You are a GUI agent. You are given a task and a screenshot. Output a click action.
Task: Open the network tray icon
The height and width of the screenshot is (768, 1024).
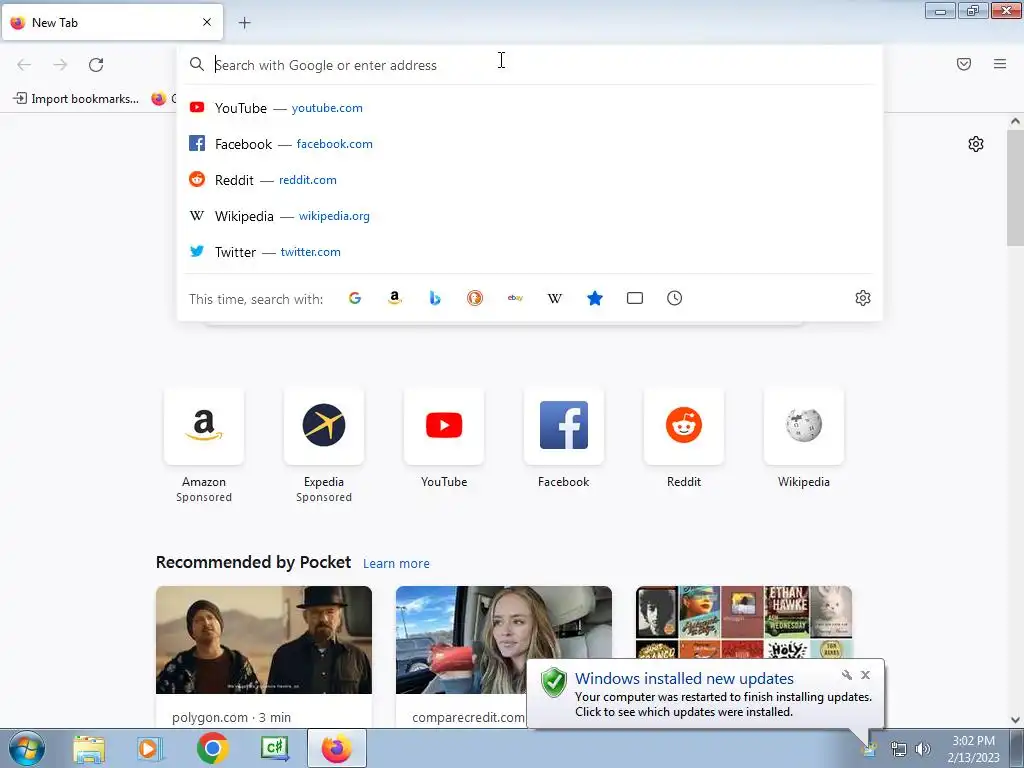click(x=899, y=749)
